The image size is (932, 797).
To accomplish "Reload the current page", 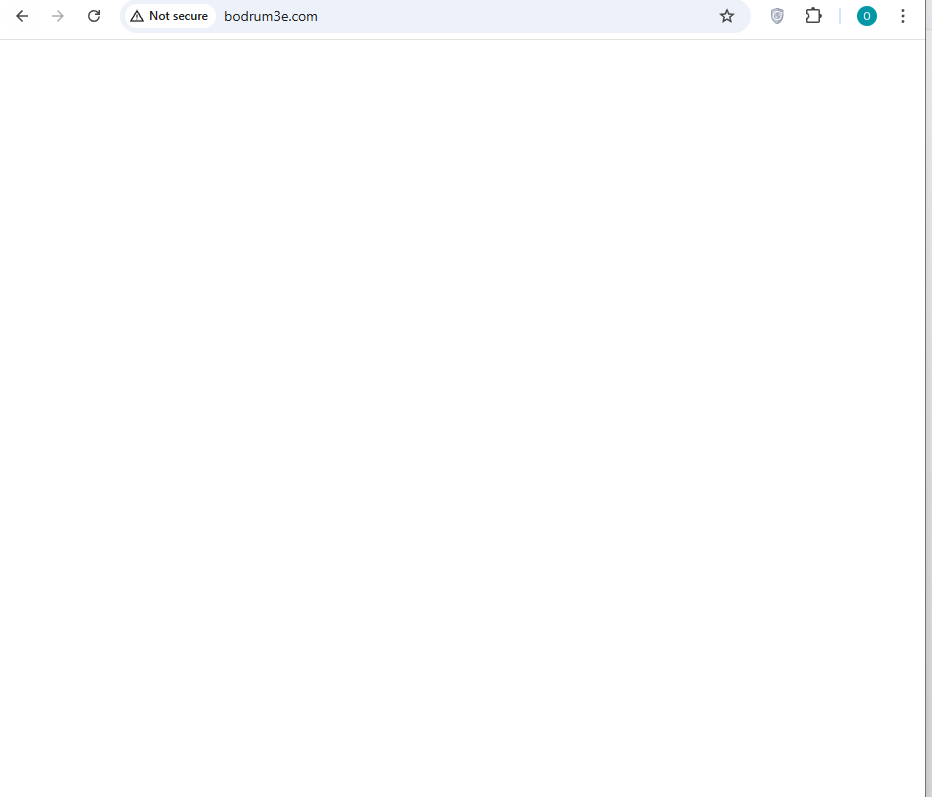I will [94, 16].
